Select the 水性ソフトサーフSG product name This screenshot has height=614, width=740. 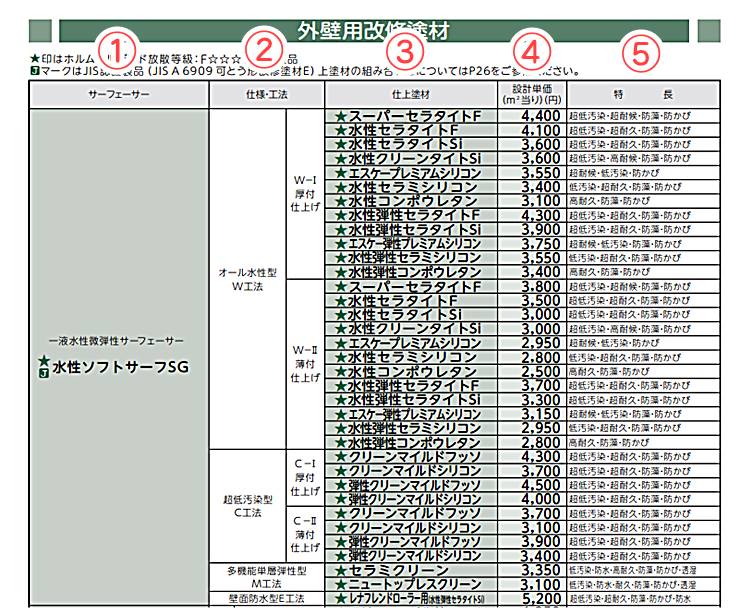pyautogui.click(x=121, y=367)
